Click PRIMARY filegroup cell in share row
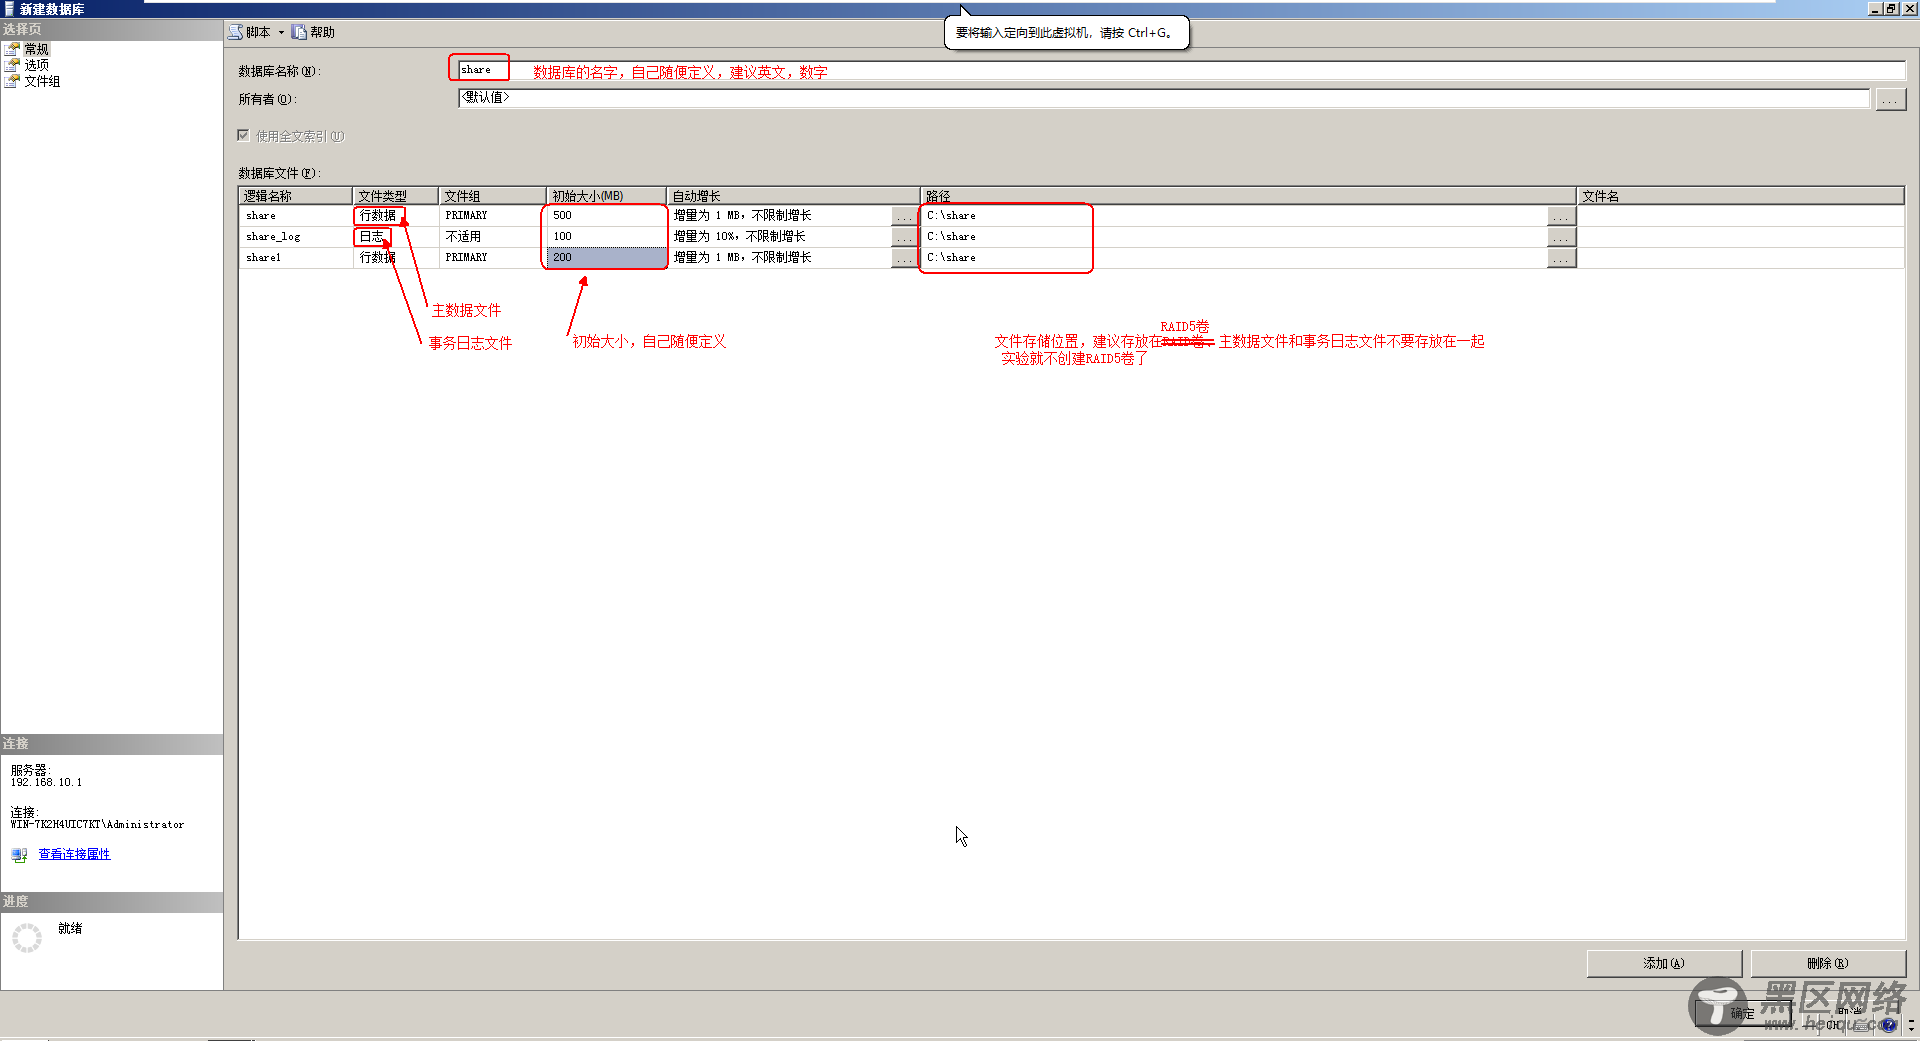Image resolution: width=1920 pixels, height=1041 pixels. (493, 216)
